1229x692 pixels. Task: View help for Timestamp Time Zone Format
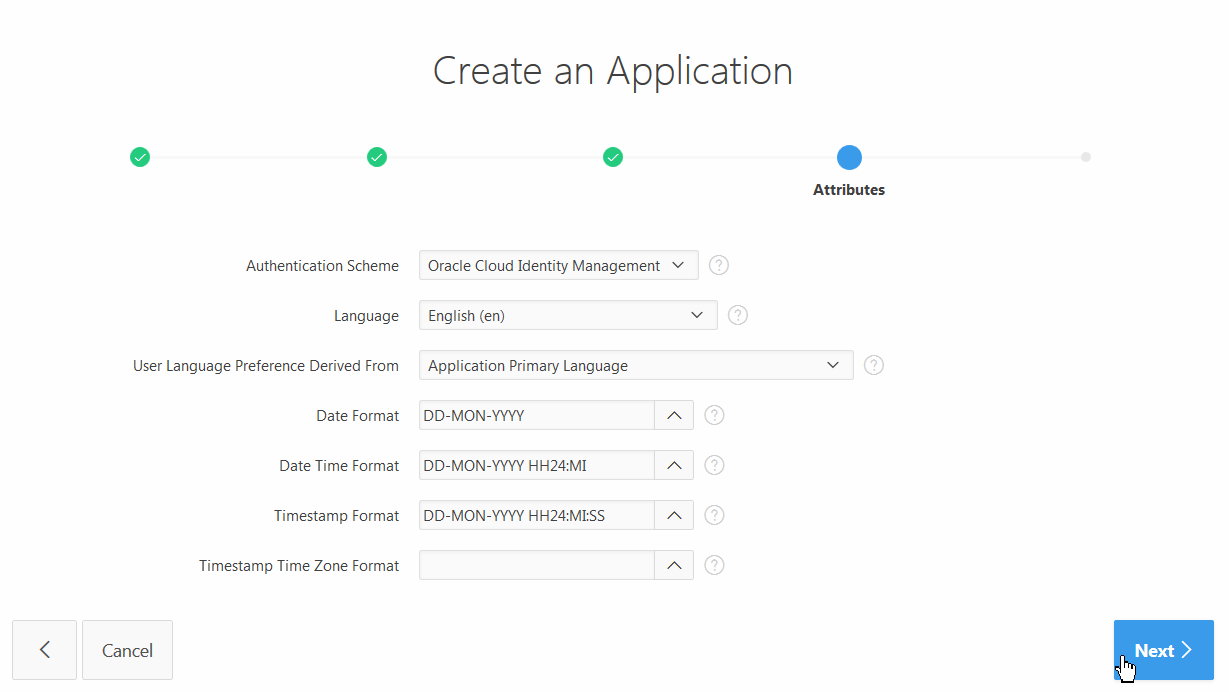pyautogui.click(x=714, y=565)
